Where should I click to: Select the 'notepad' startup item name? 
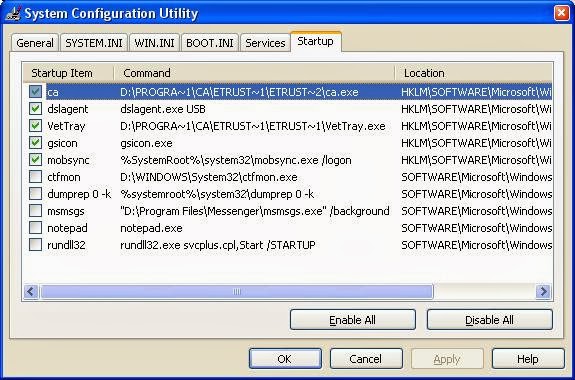click(67, 228)
